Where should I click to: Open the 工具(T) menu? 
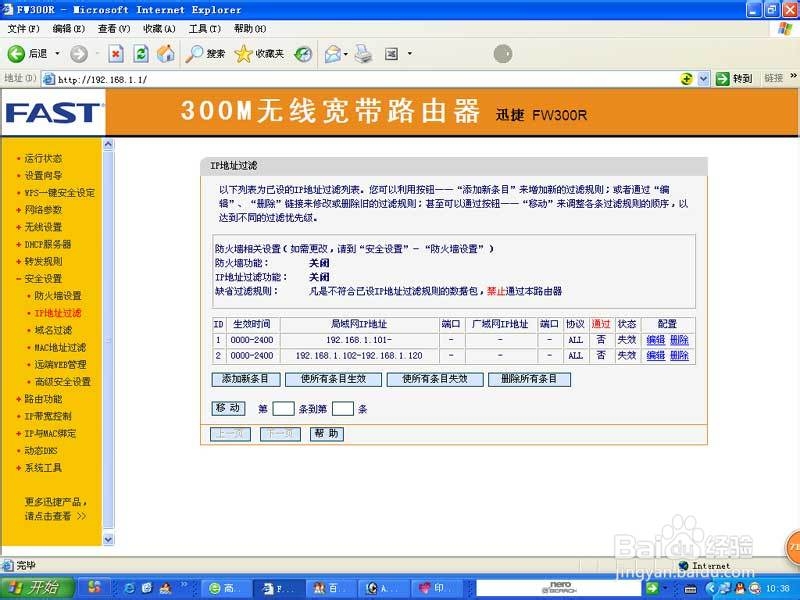pyautogui.click(x=205, y=29)
